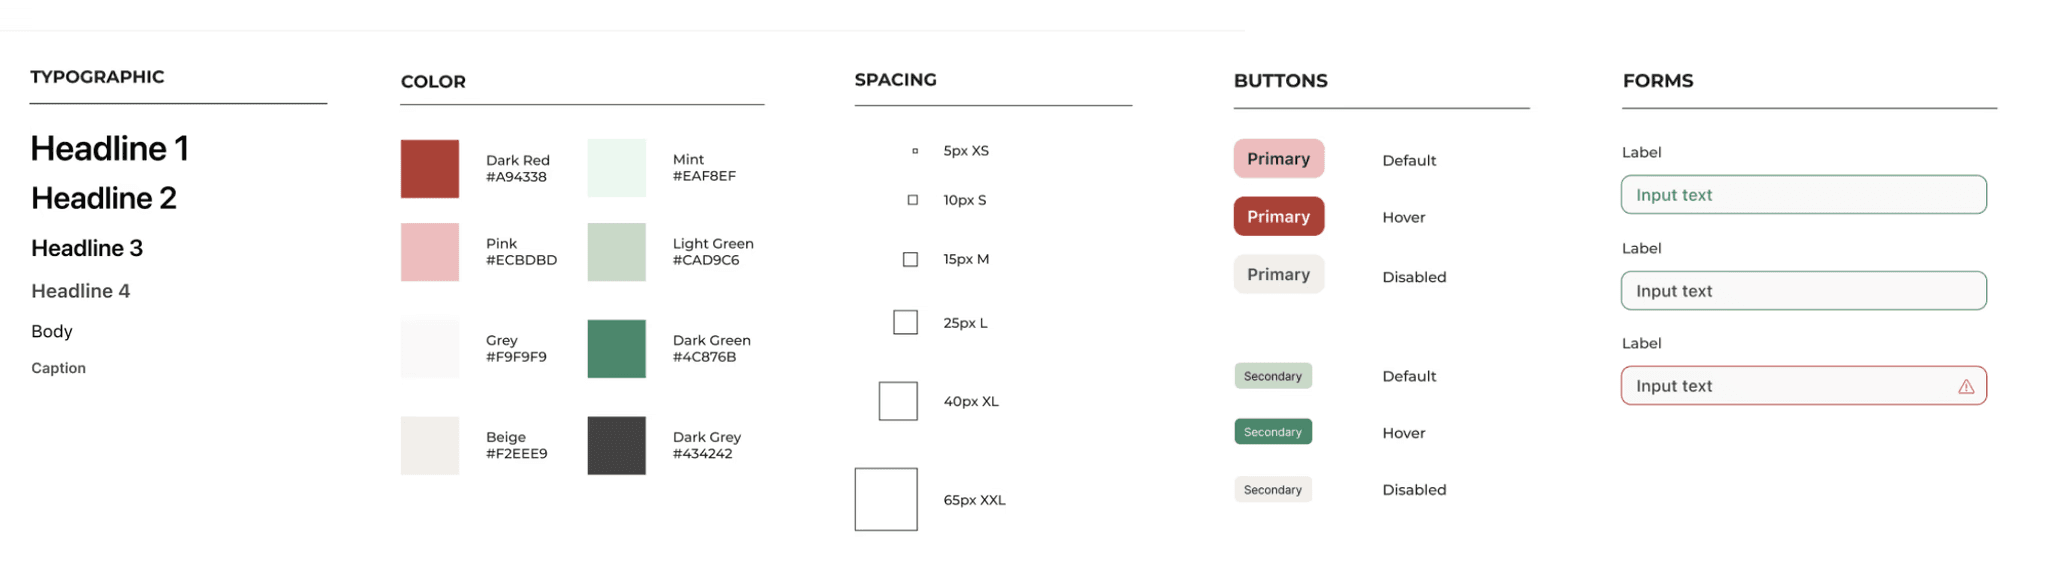Click the Headline 1 text sample

[x=110, y=149]
